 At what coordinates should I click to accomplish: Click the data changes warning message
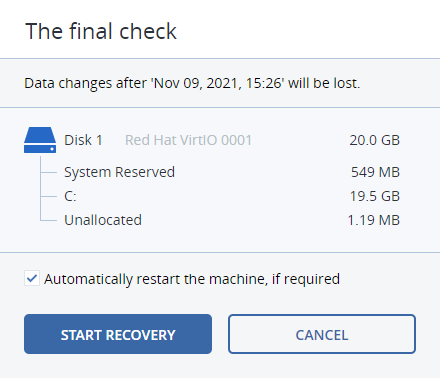pos(192,83)
